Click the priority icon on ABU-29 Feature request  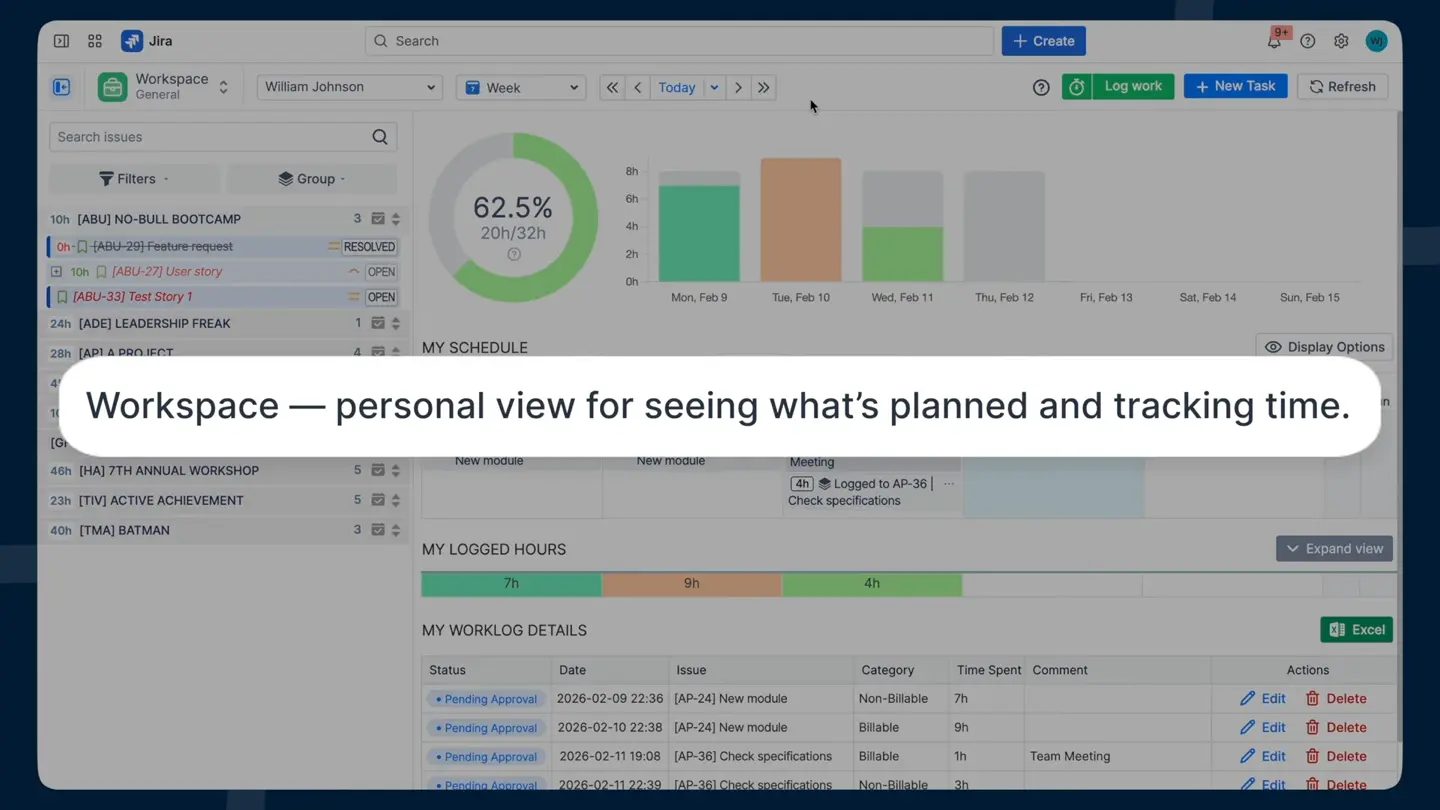click(x=334, y=246)
